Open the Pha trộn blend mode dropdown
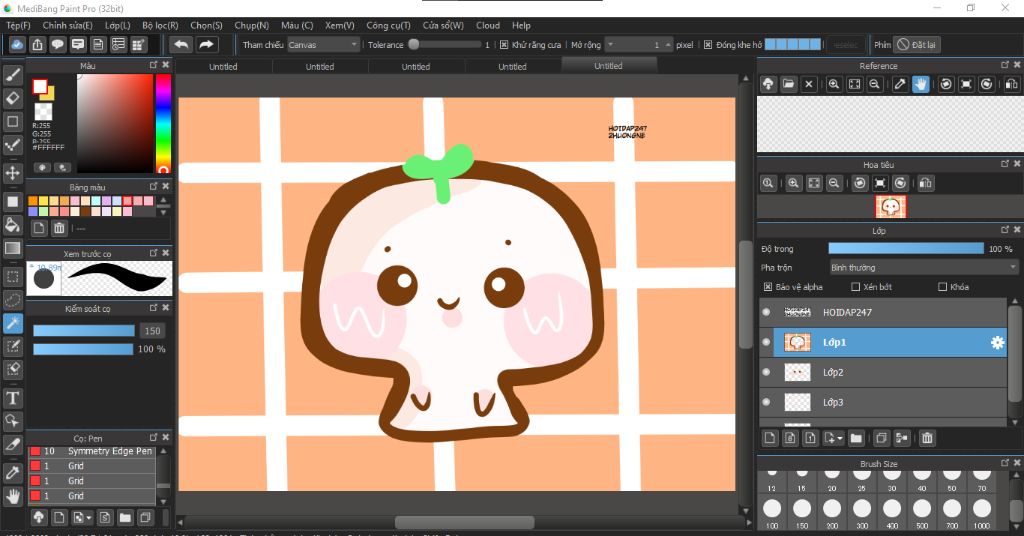1024x536 pixels. coord(923,267)
